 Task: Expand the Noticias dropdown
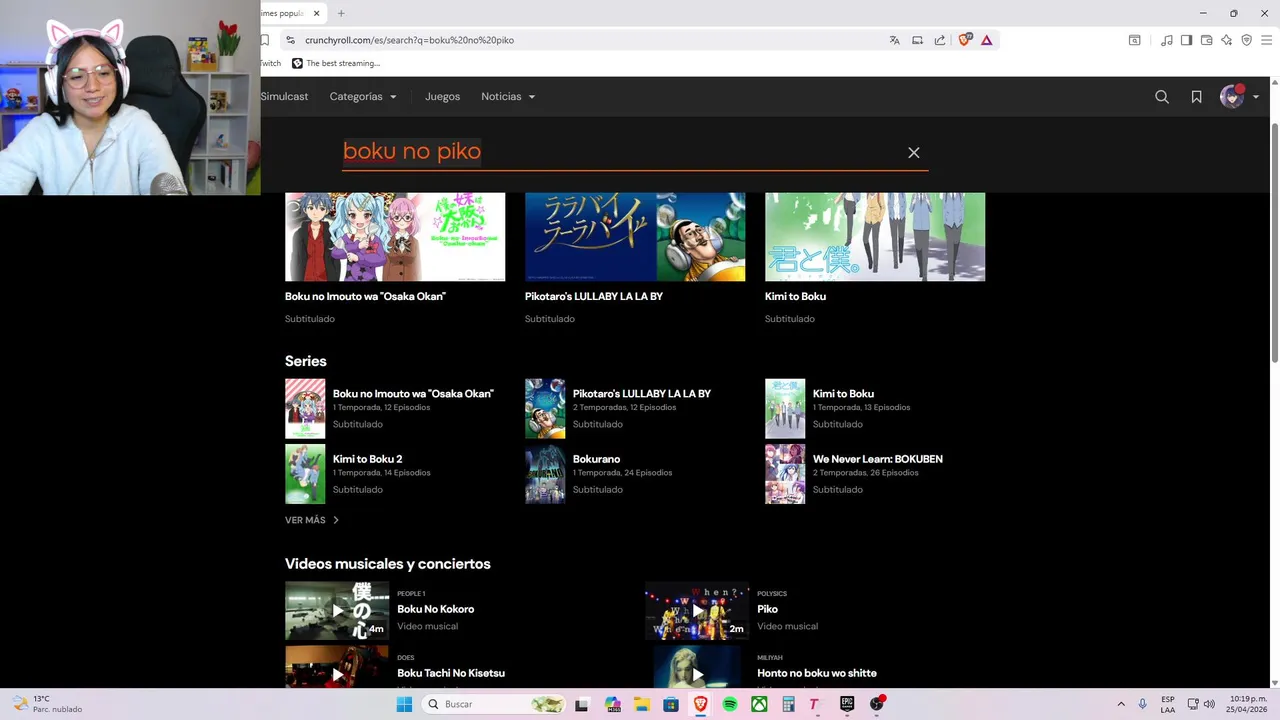[508, 97]
